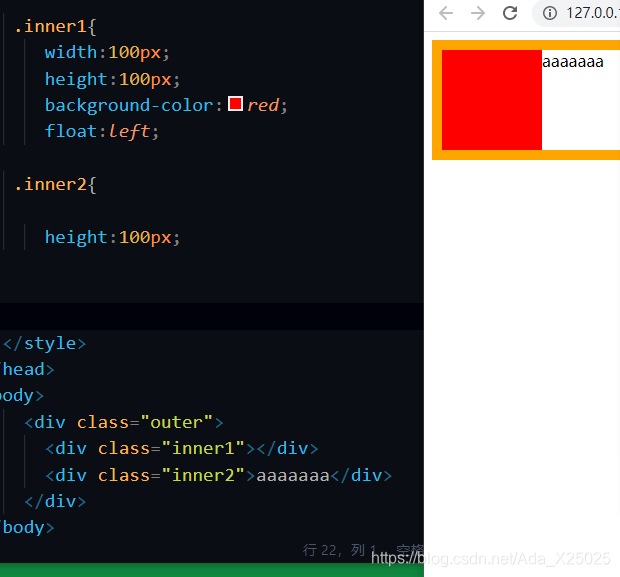This screenshot has height=577, width=620.
Task: Click the '行 22, 列 1' status bar entry
Action: click(339, 550)
